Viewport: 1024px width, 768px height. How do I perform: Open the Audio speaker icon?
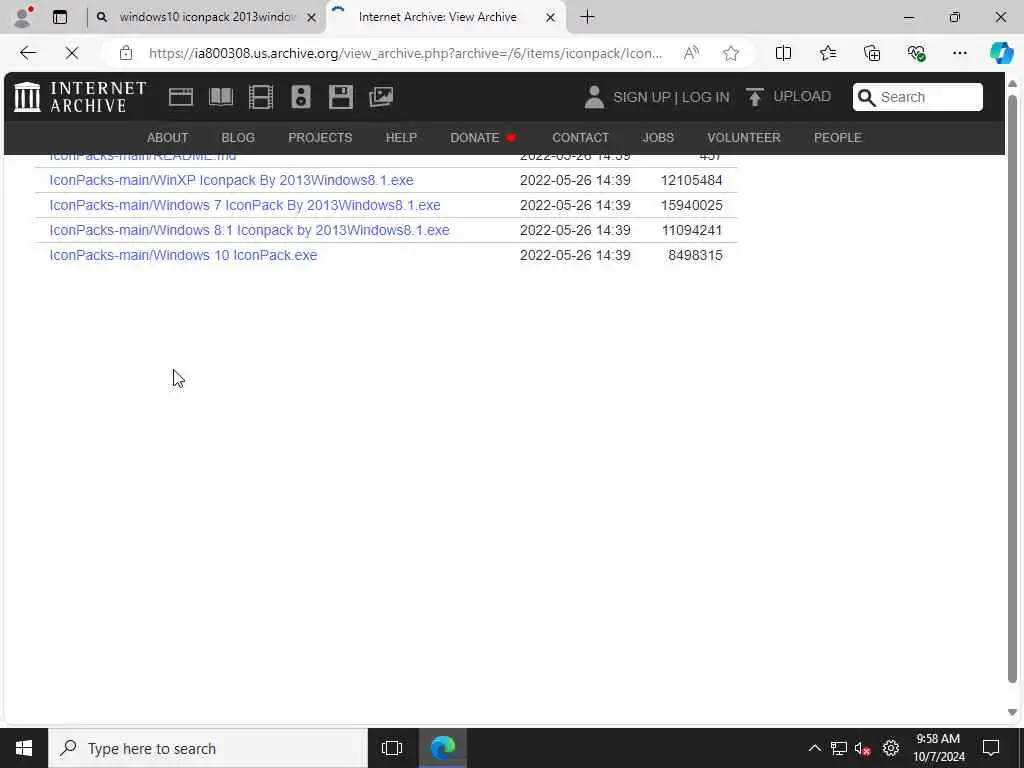click(301, 97)
